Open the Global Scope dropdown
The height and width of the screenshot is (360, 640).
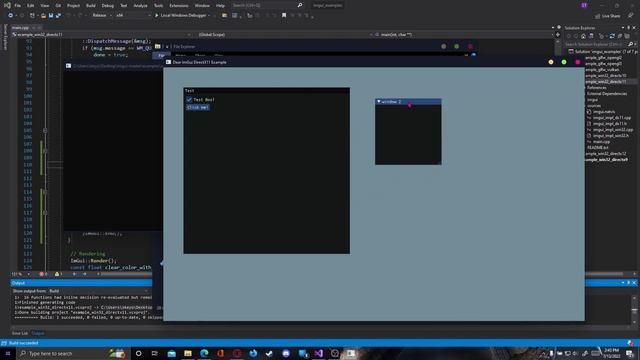pyautogui.click(x=284, y=35)
